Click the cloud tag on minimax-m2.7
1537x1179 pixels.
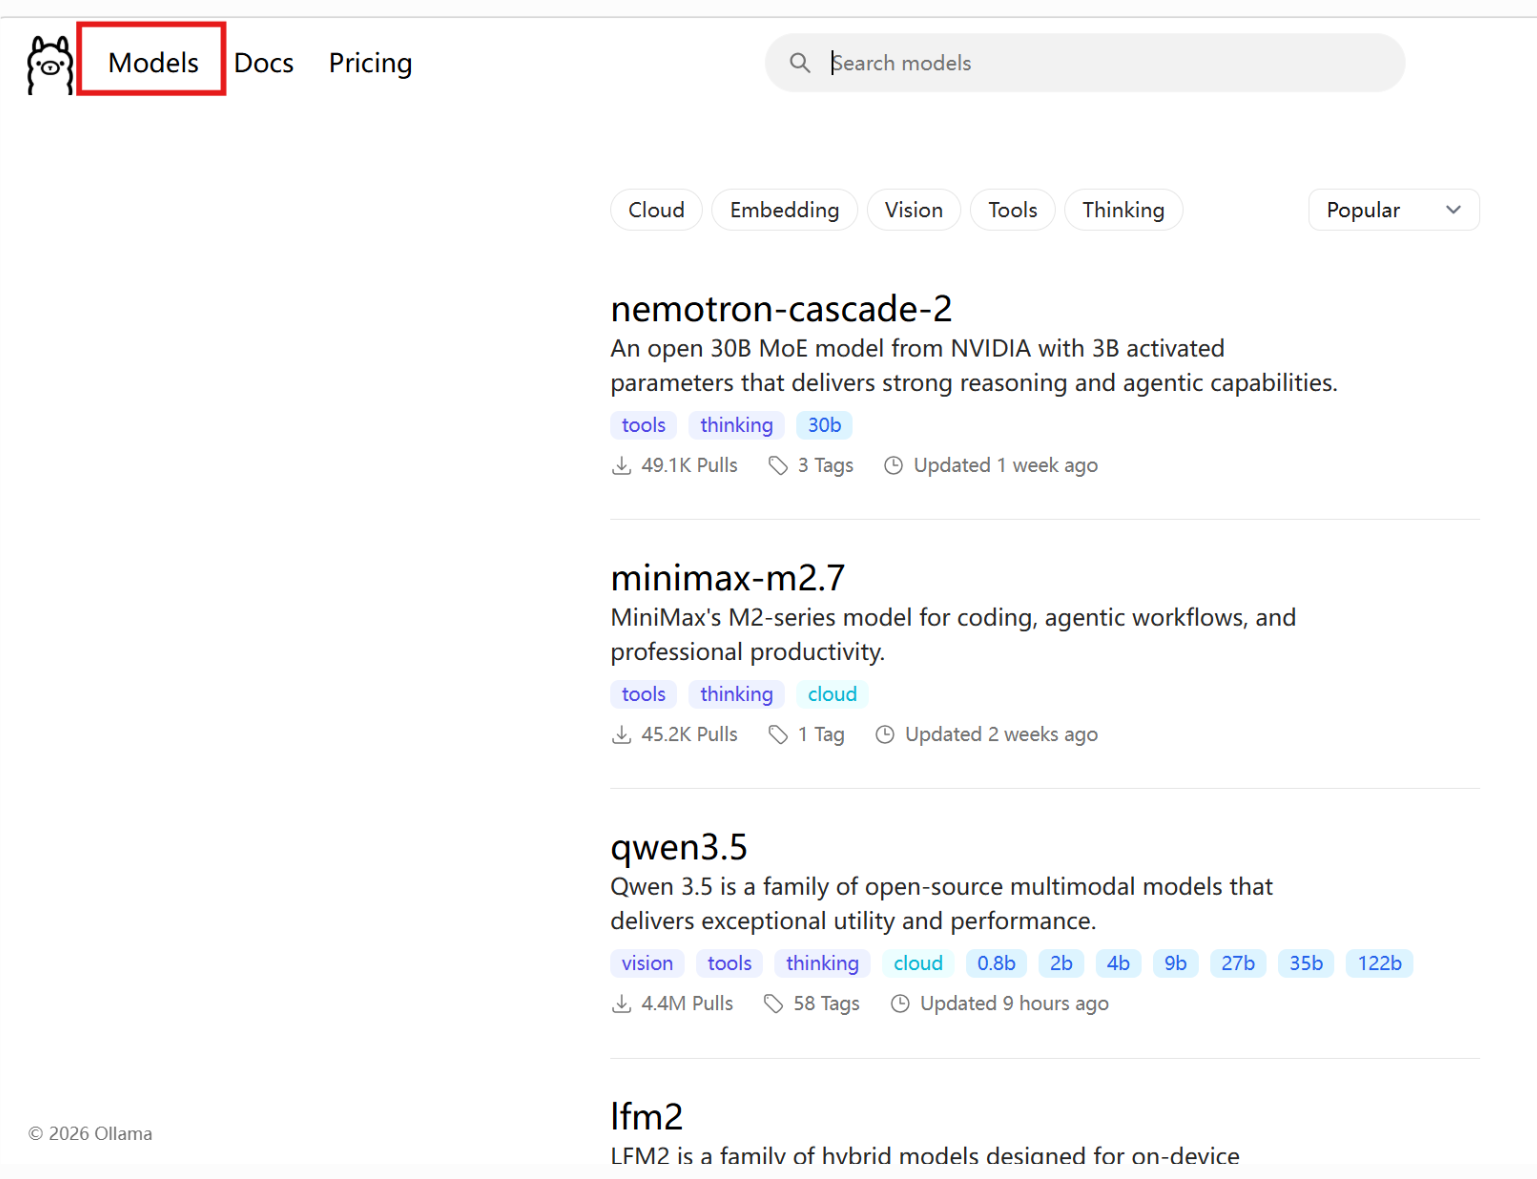[832, 694]
